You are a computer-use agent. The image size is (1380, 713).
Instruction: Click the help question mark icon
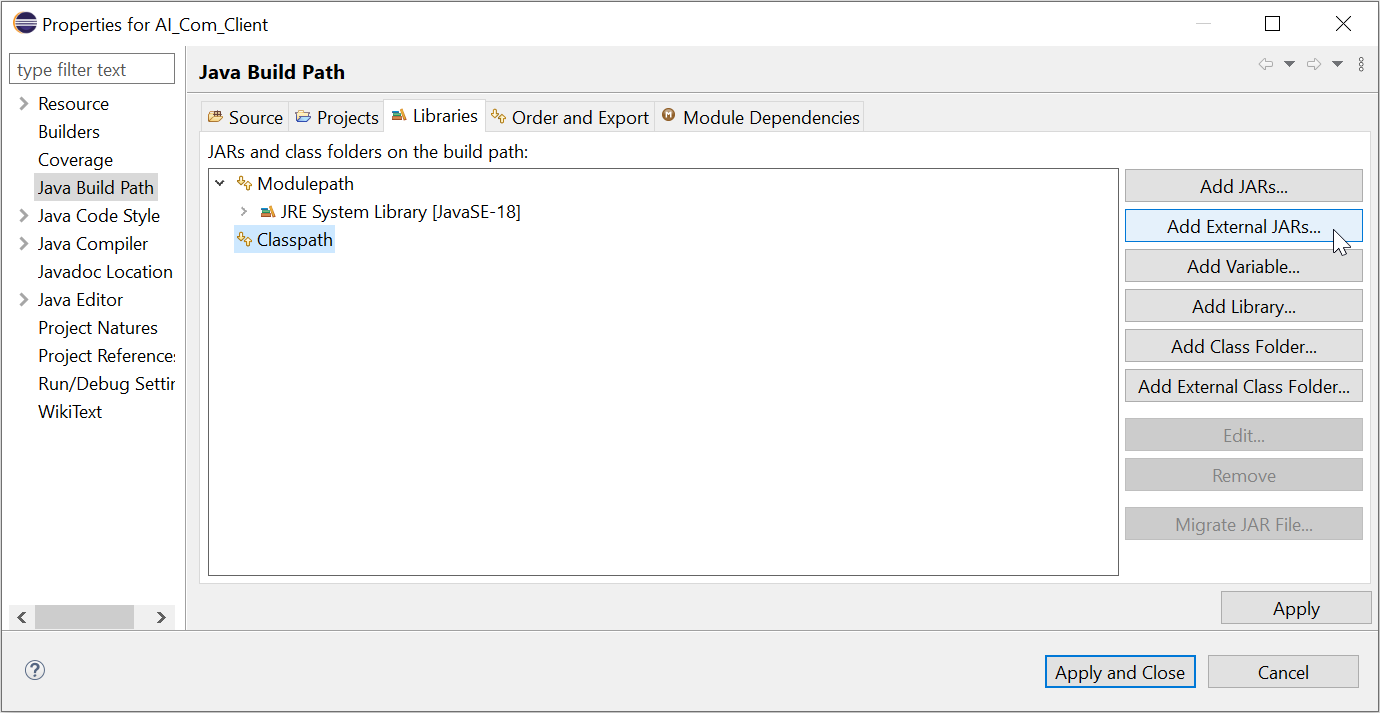[35, 670]
